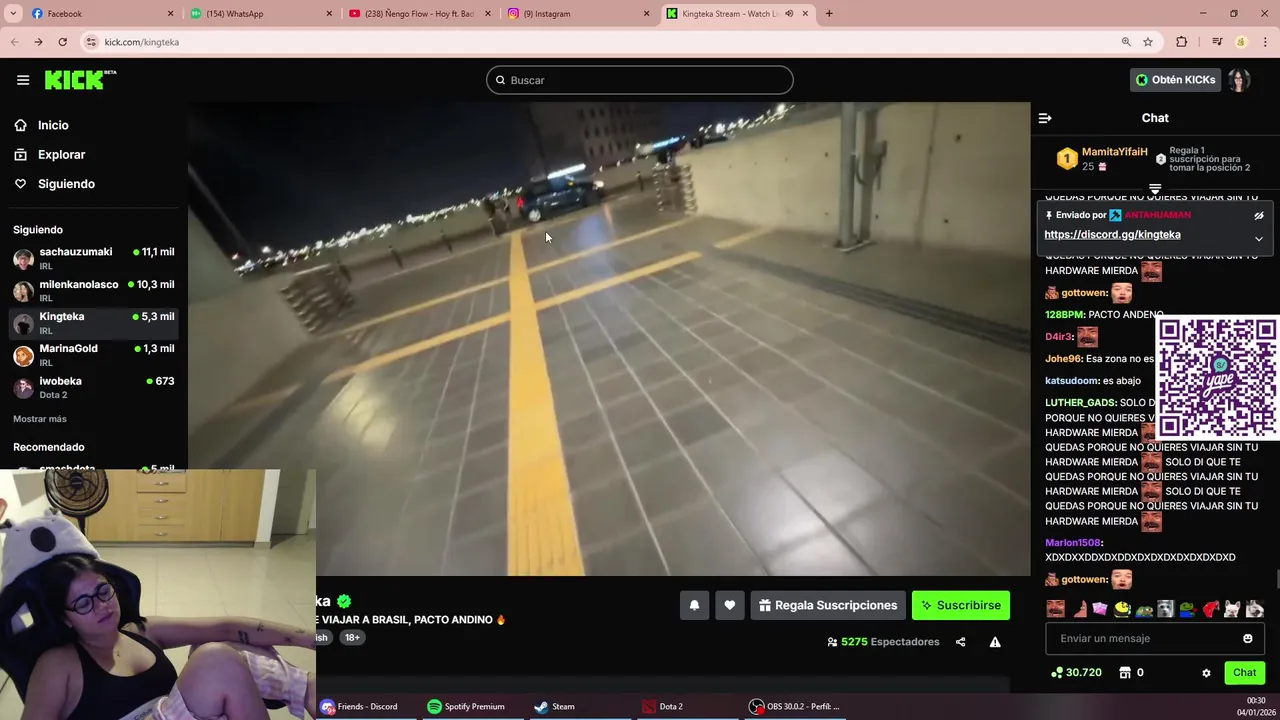This screenshot has width=1280, height=720.
Task: Click the chat scrollbar
Action: [x=1276, y=580]
